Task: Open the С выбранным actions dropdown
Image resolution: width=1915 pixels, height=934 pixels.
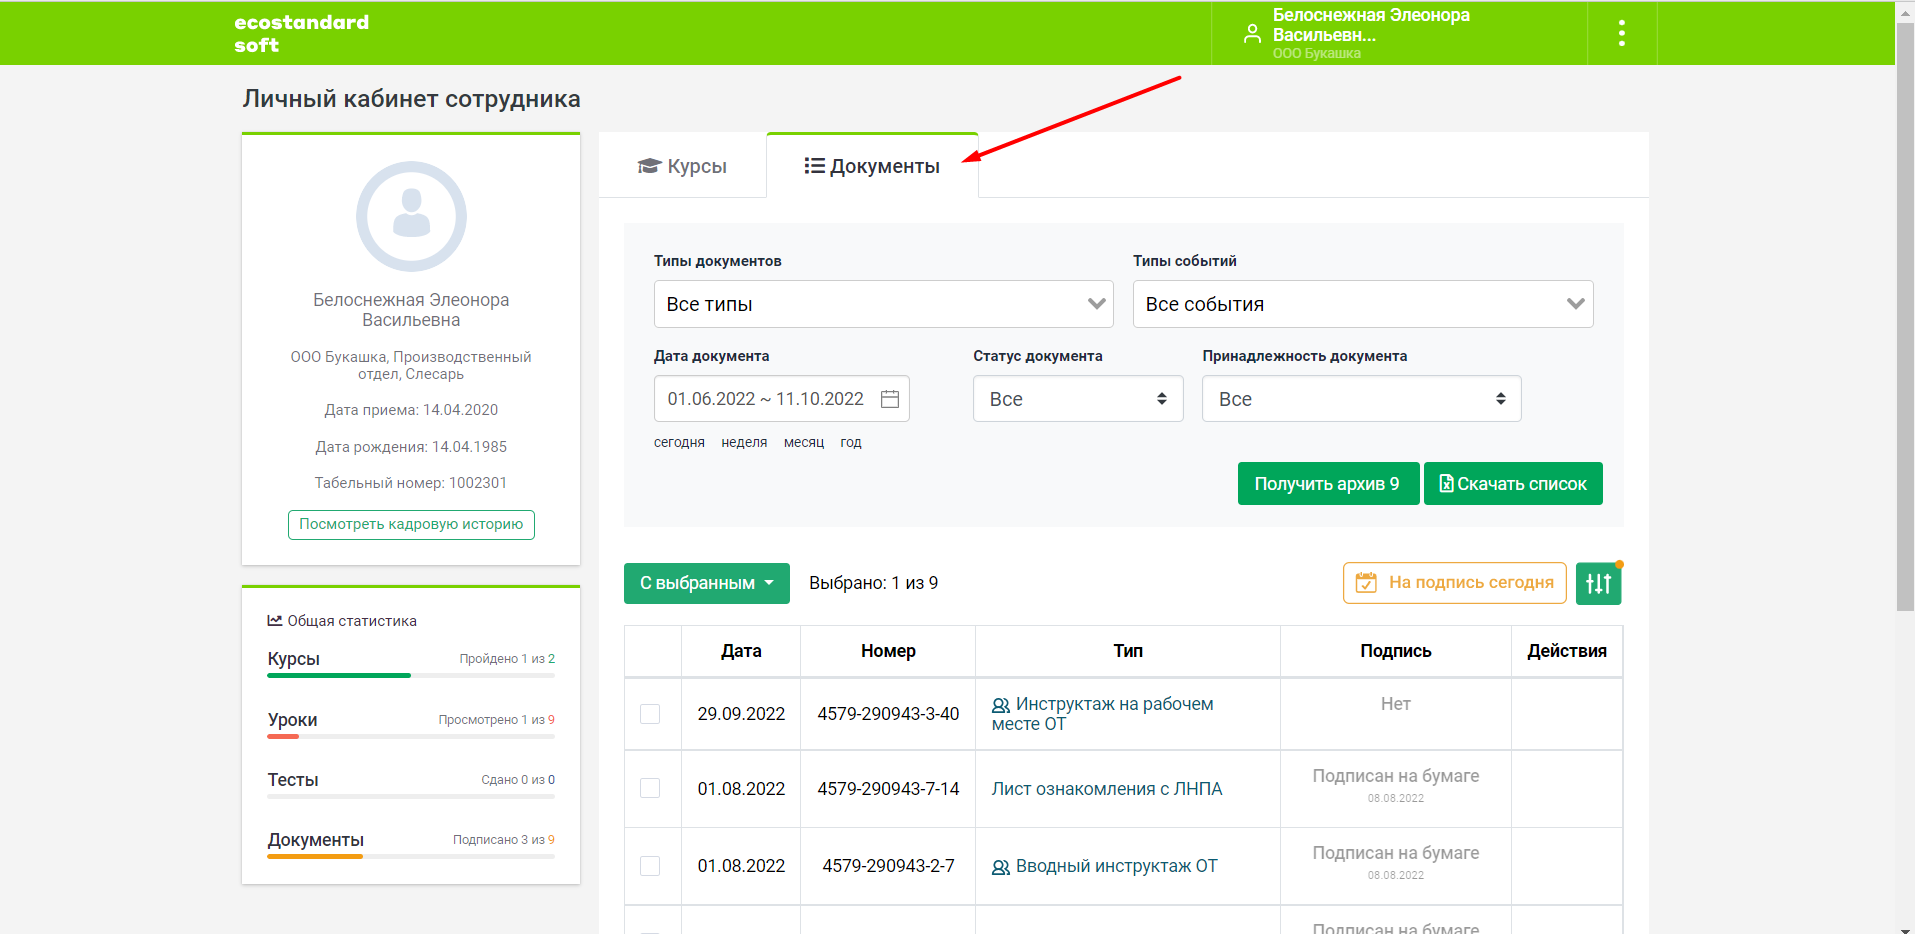Action: click(707, 583)
